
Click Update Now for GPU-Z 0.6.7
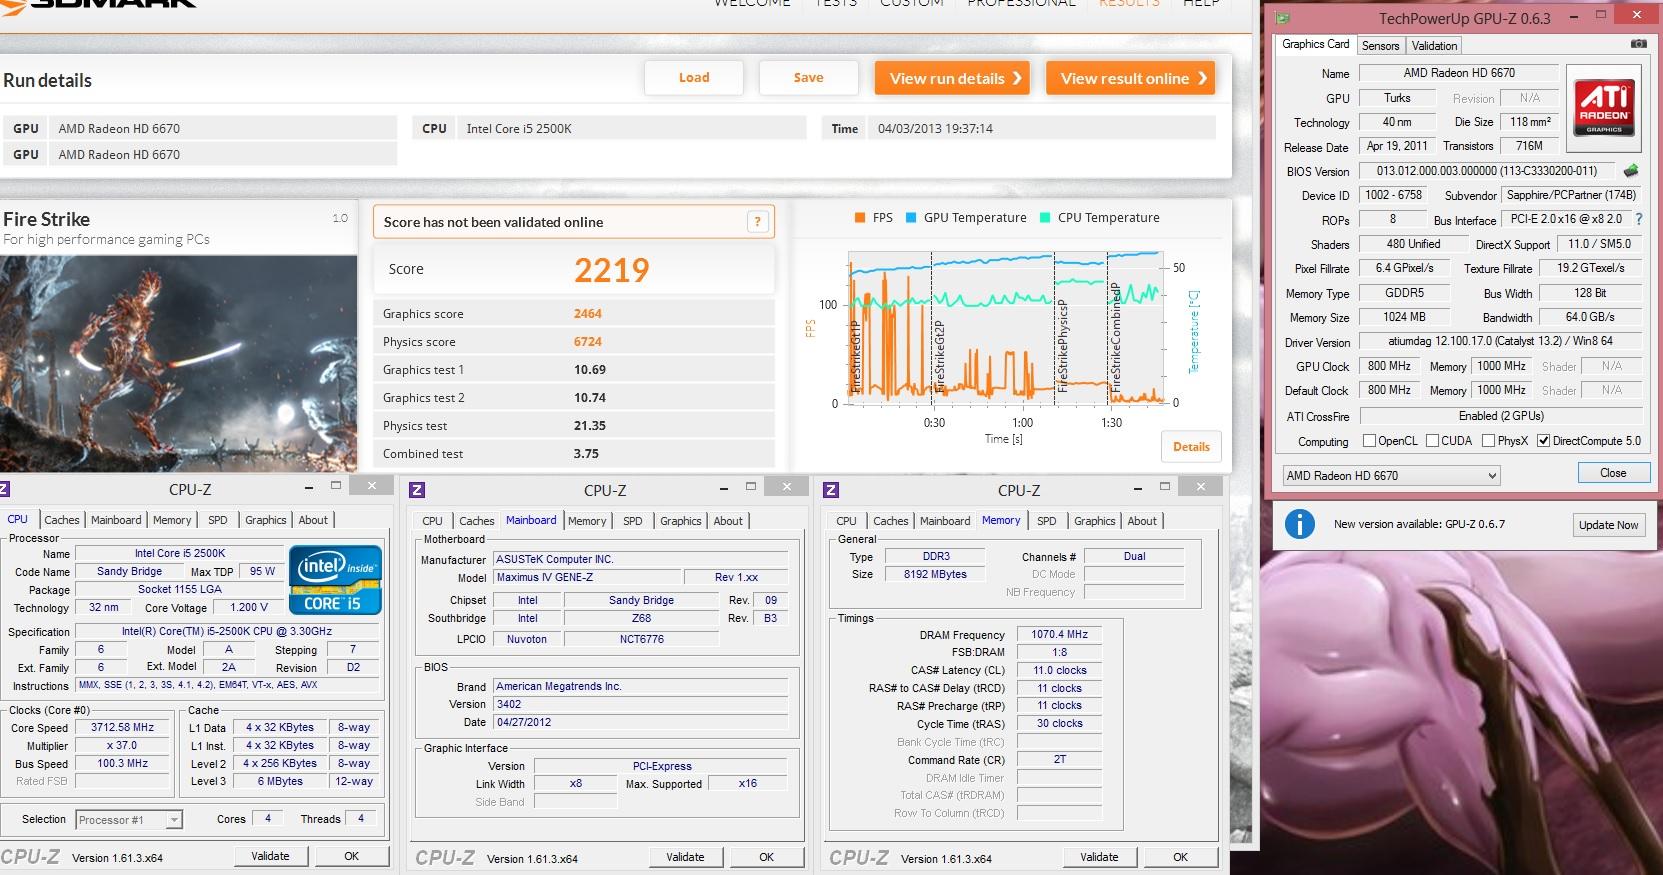point(1608,525)
